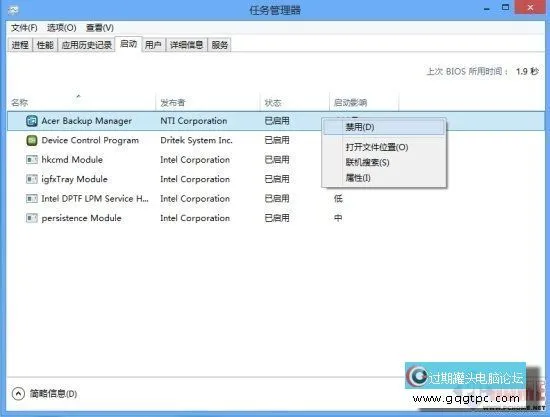Click the hkcmd Module icon
The image size is (550, 417).
click(x=32, y=160)
